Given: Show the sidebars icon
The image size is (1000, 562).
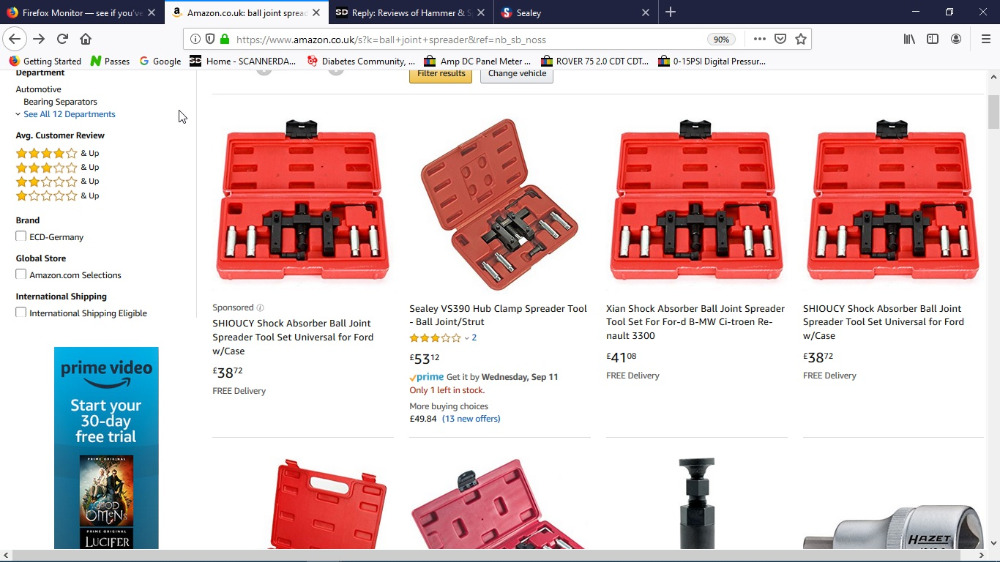Looking at the screenshot, I should (x=932, y=39).
